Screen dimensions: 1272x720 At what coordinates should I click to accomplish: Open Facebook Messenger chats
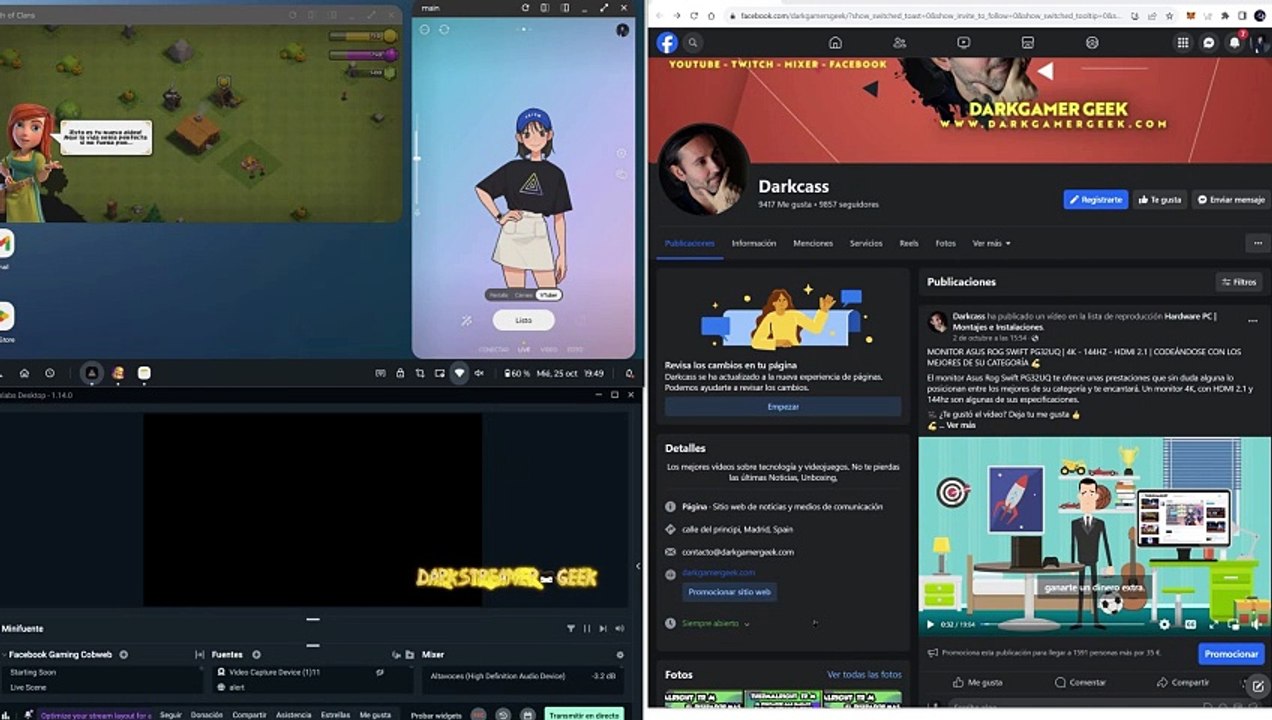point(1209,43)
